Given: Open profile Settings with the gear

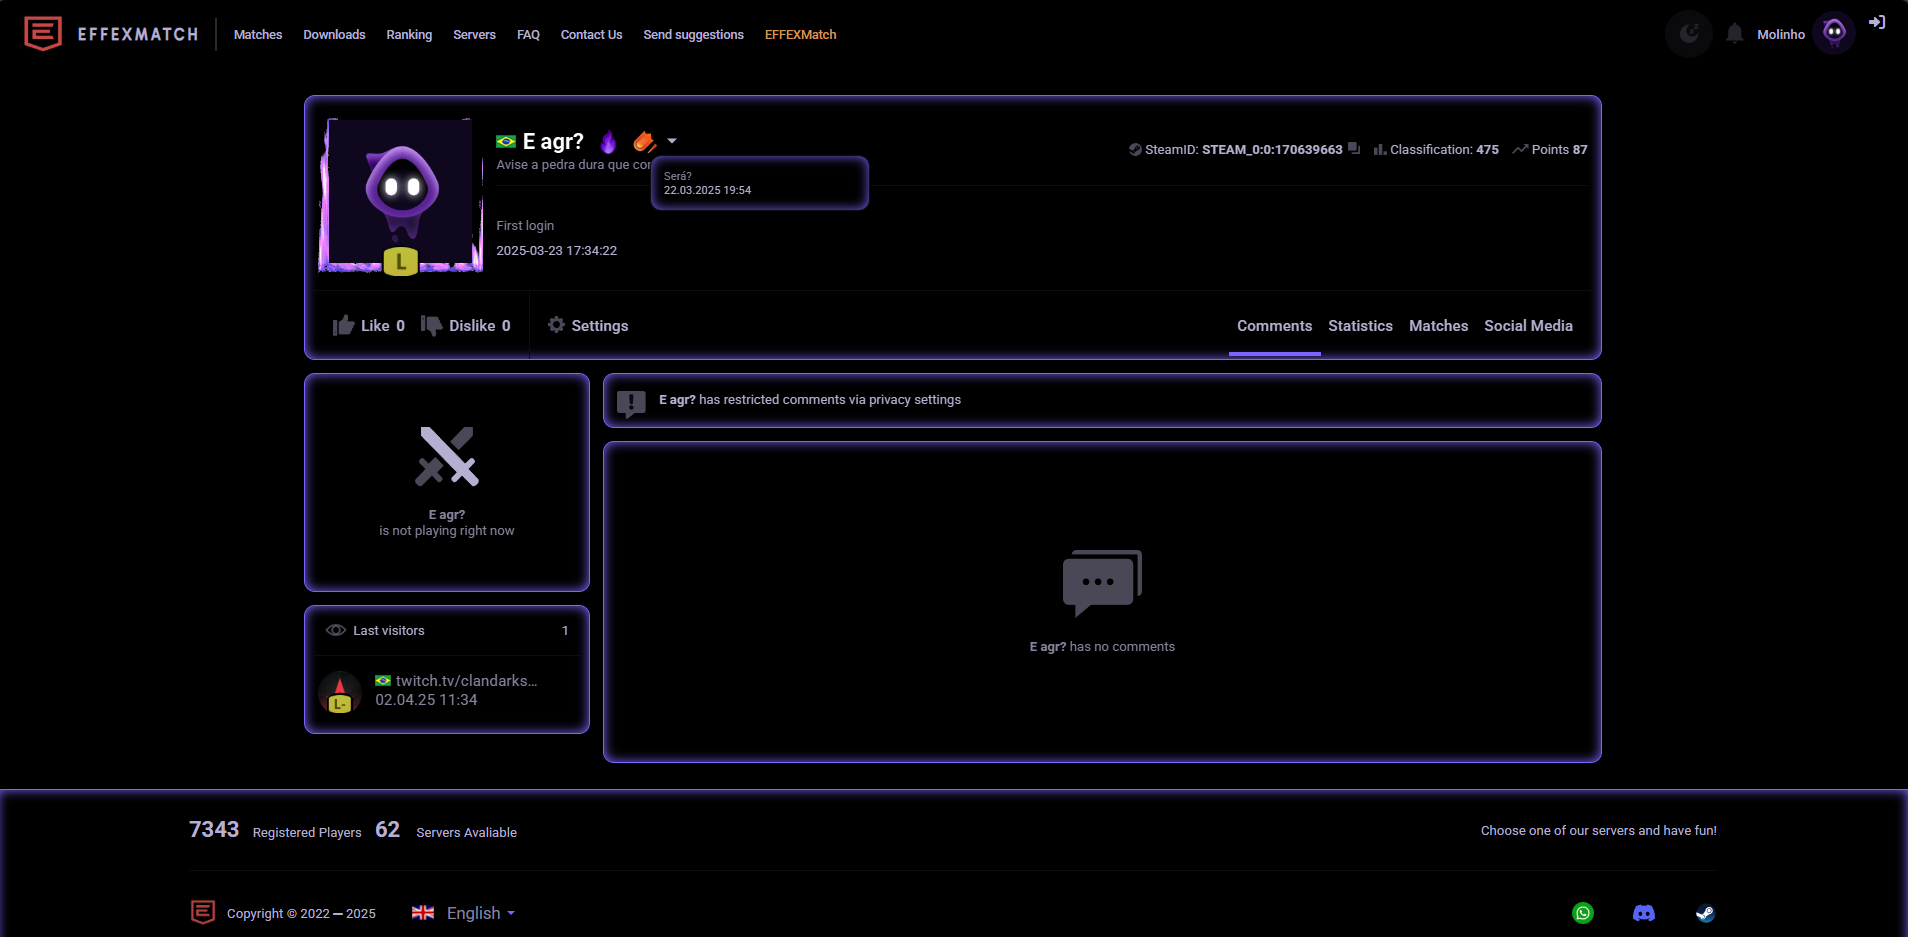Looking at the screenshot, I should [588, 325].
